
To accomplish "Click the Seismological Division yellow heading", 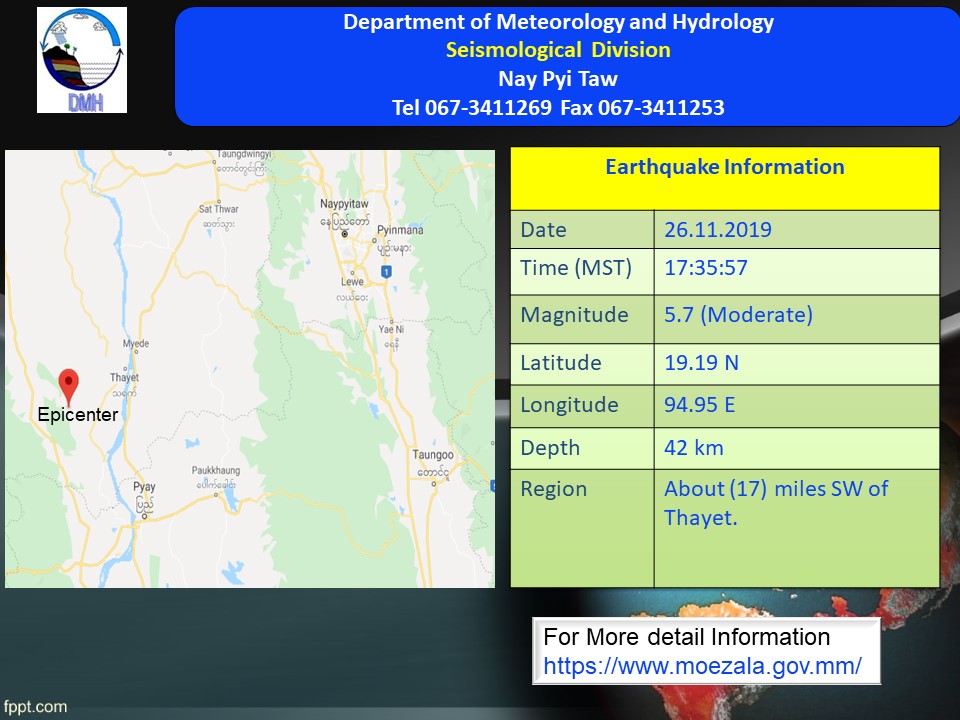I will 558,50.
